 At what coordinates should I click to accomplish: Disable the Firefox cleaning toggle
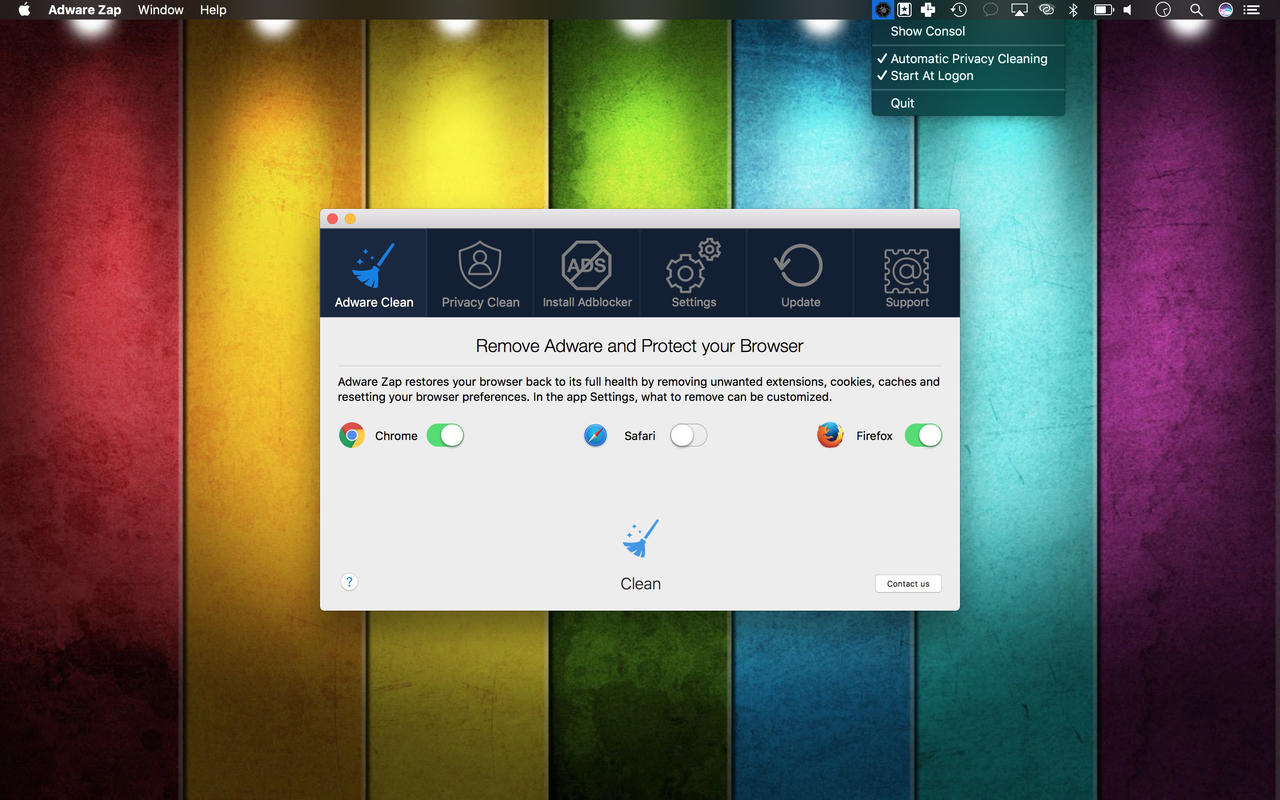pos(923,435)
